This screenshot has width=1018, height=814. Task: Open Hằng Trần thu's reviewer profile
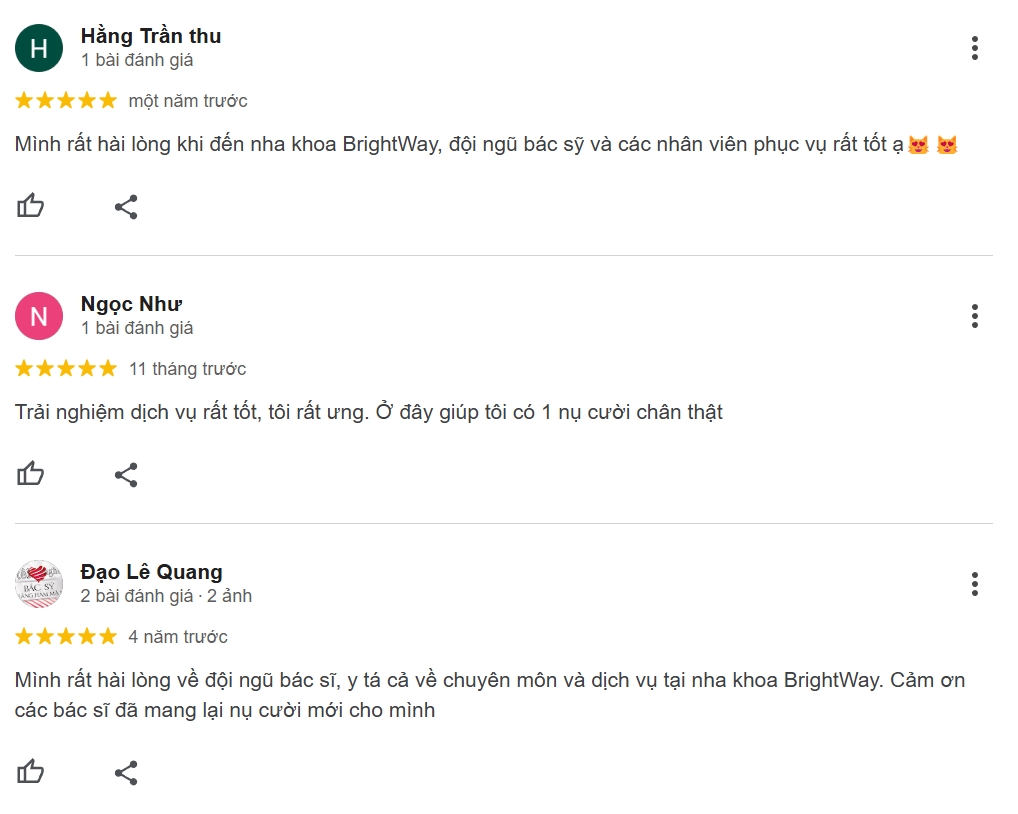pyautogui.click(x=151, y=35)
